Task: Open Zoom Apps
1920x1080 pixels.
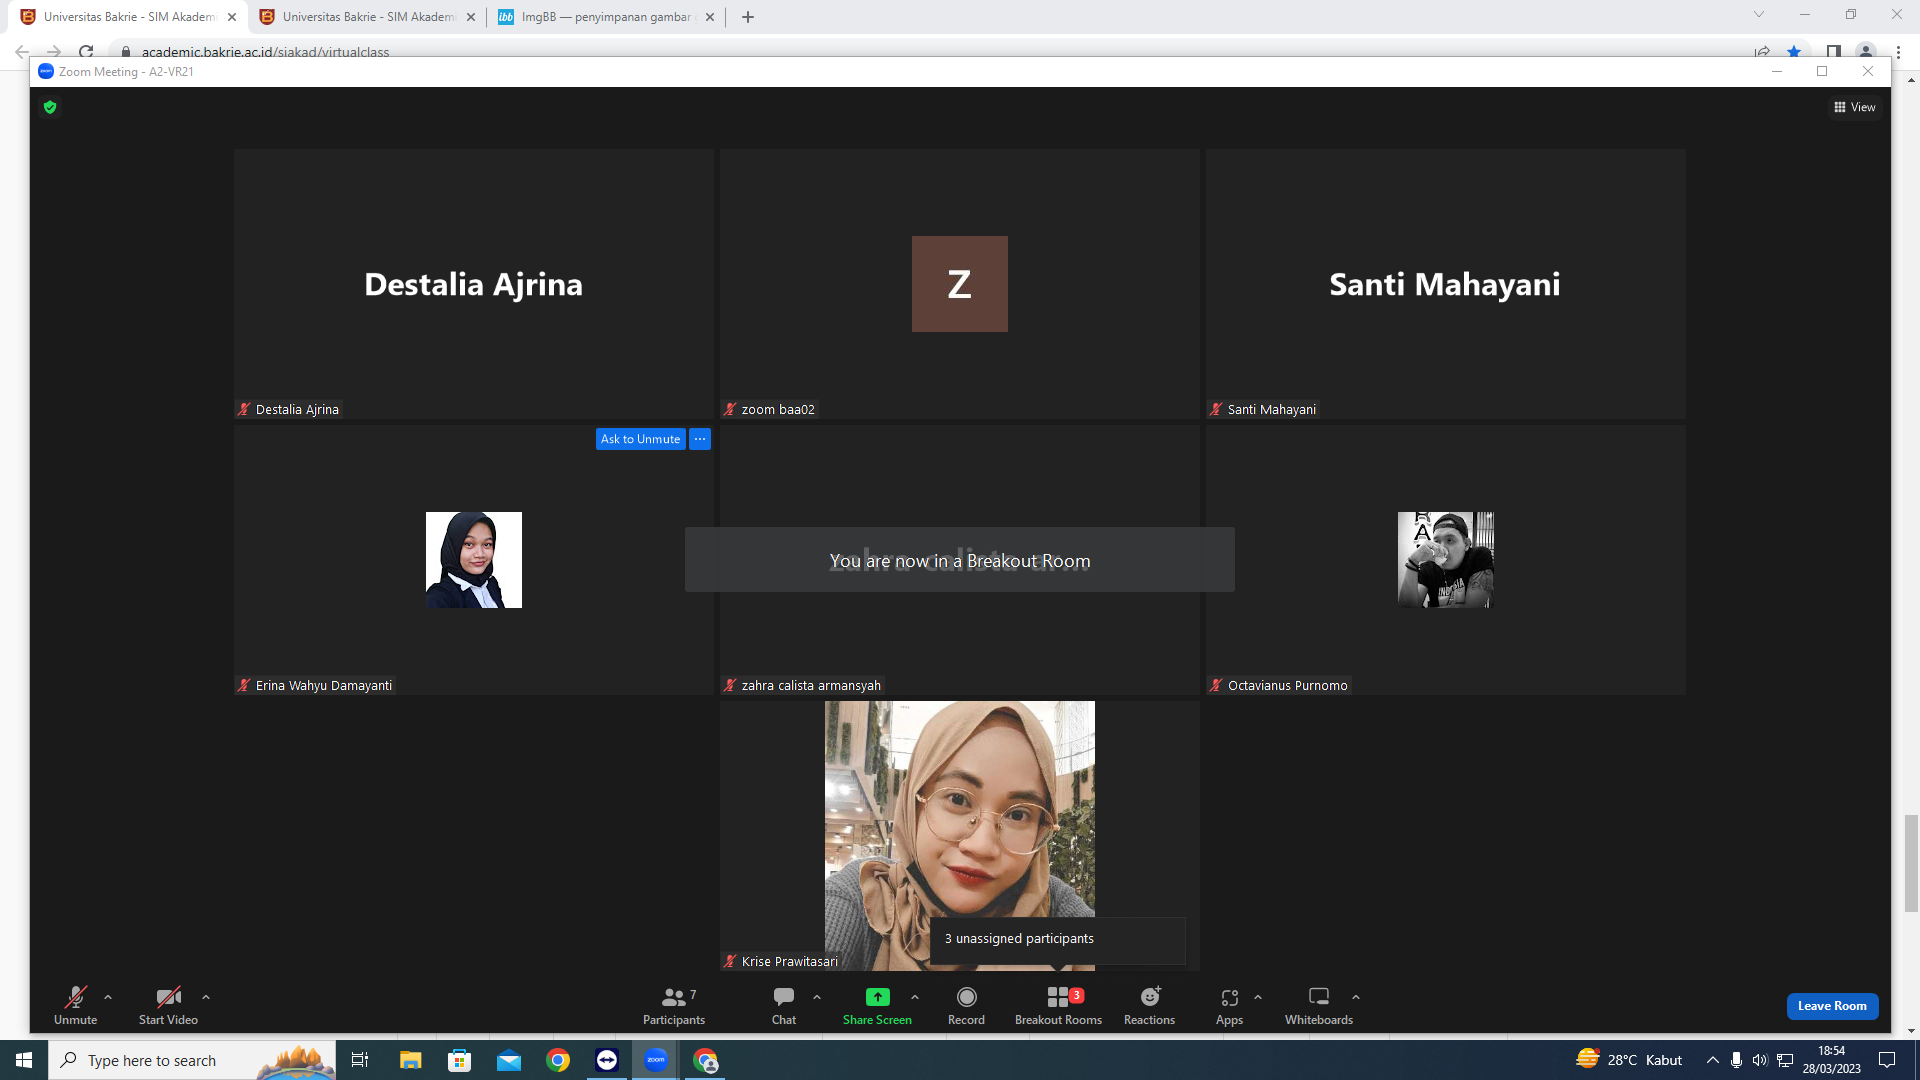Action: [1229, 1005]
